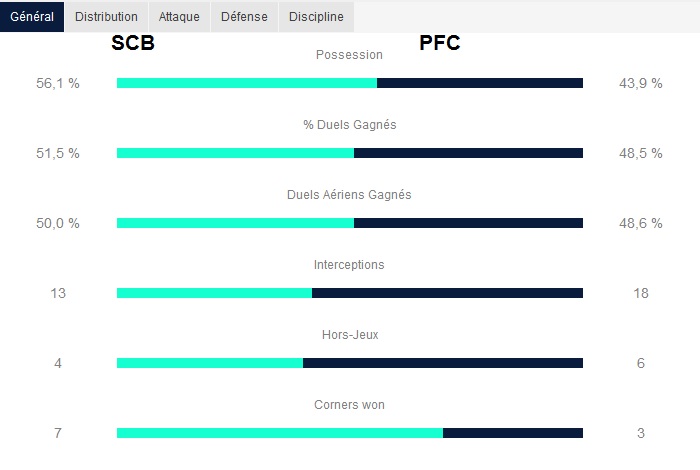The height and width of the screenshot is (470, 700).
Task: Click the dark navy segment of the Interceptions bar
Action: [x=447, y=293]
